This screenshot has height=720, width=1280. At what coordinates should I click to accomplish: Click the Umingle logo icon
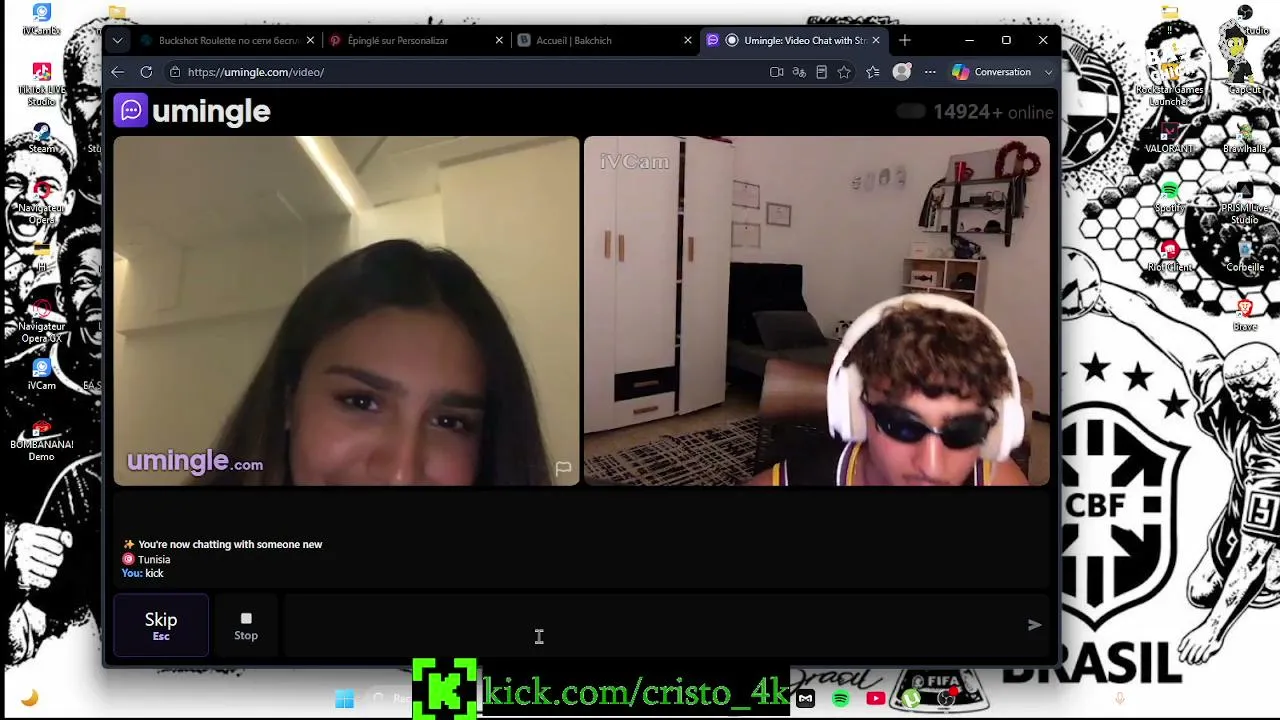click(x=131, y=111)
